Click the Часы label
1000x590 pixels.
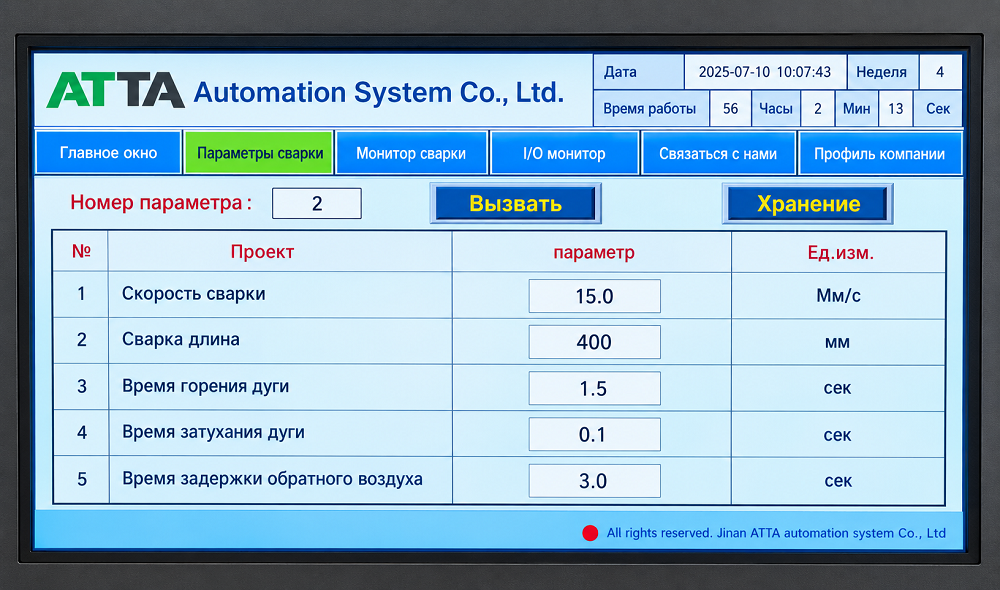776,109
